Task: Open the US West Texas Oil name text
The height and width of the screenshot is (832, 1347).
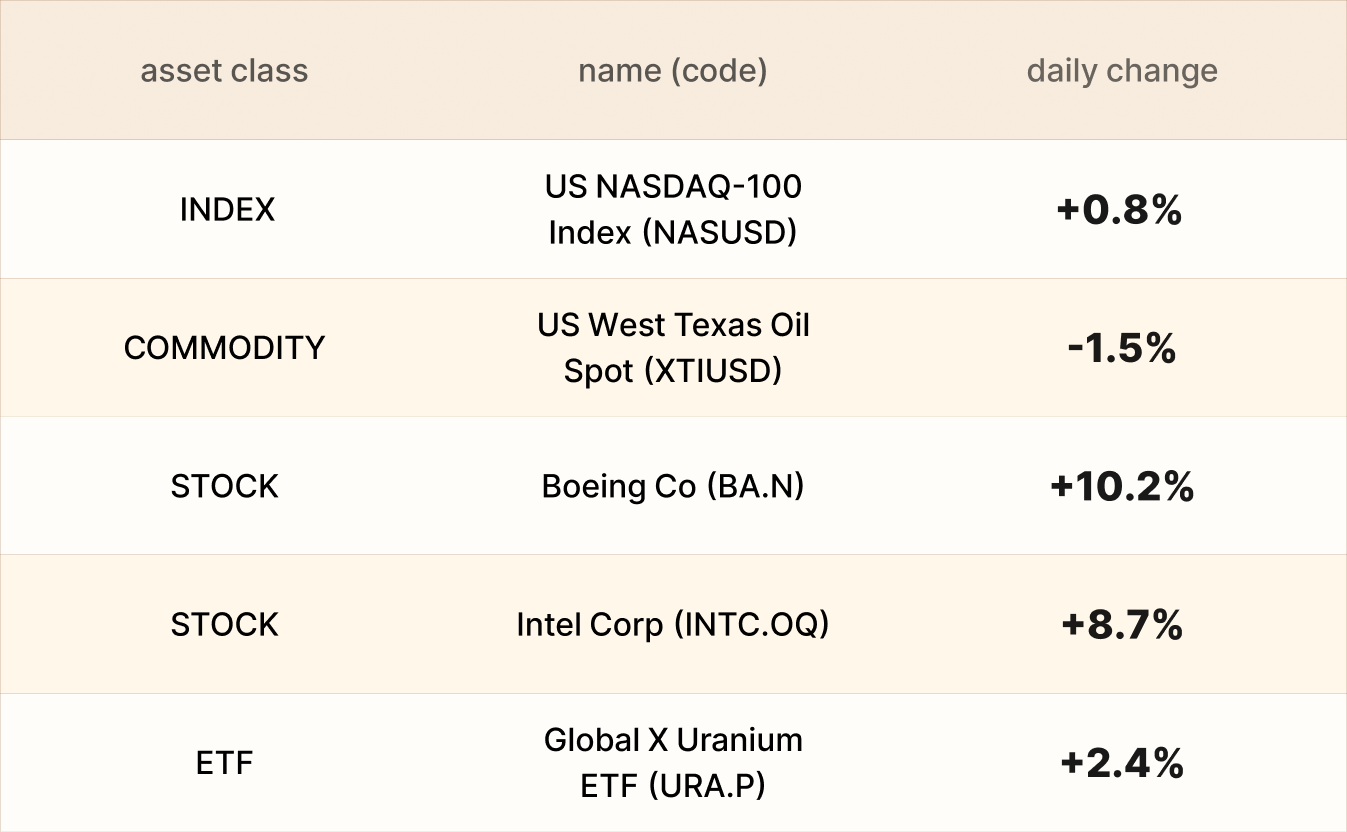Action: tap(673, 325)
